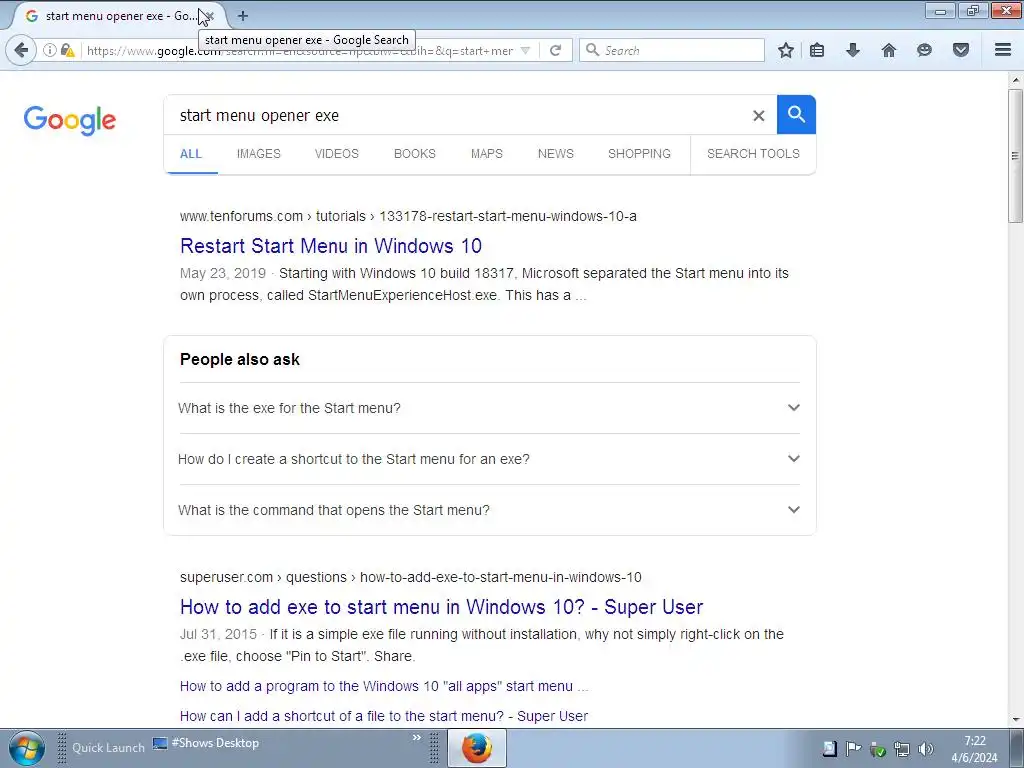
Task: Click the first tray icon beside the flag
Action: click(x=829, y=748)
